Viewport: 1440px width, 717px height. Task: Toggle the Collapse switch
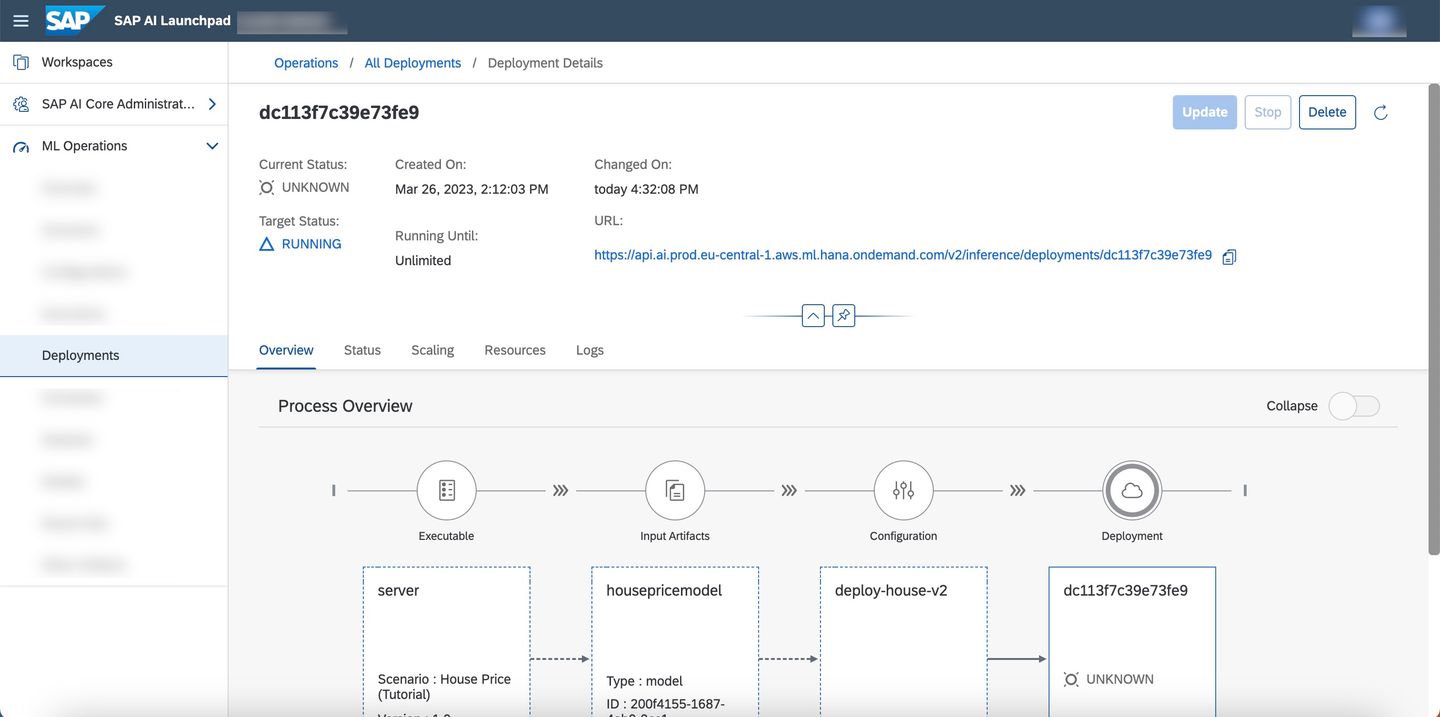click(x=1354, y=405)
